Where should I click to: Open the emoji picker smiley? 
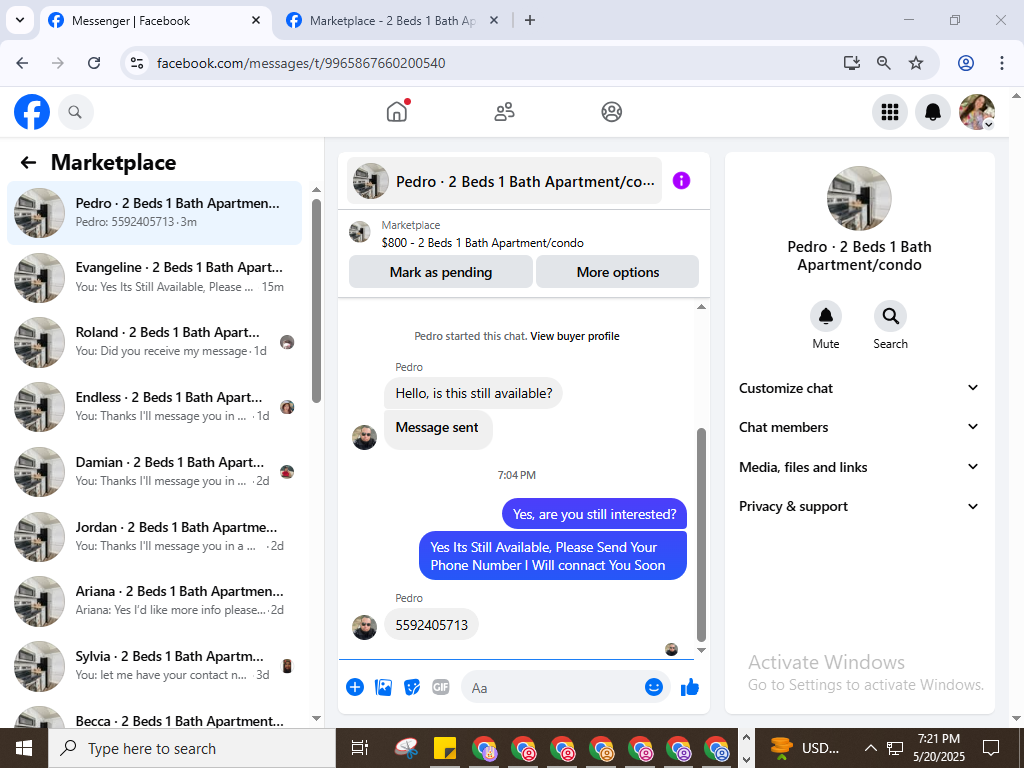coord(654,686)
